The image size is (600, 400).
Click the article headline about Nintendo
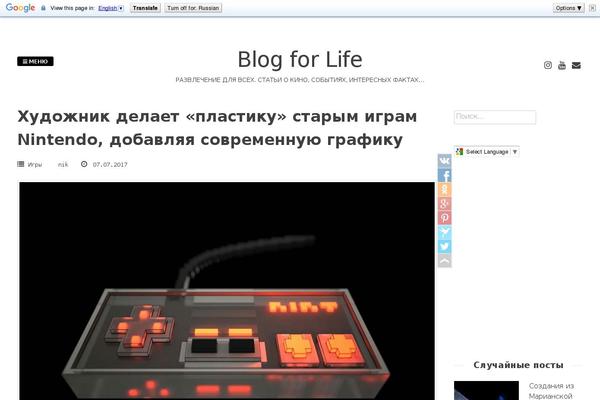(x=217, y=128)
